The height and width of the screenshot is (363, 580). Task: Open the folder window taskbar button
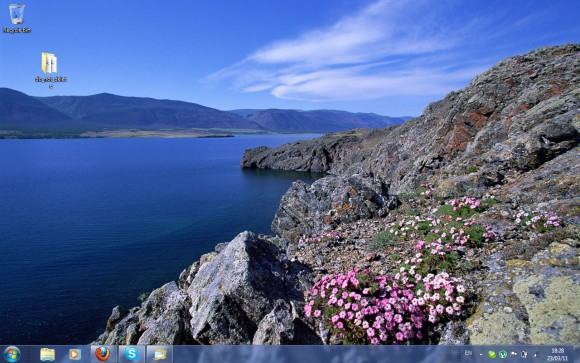point(160,354)
